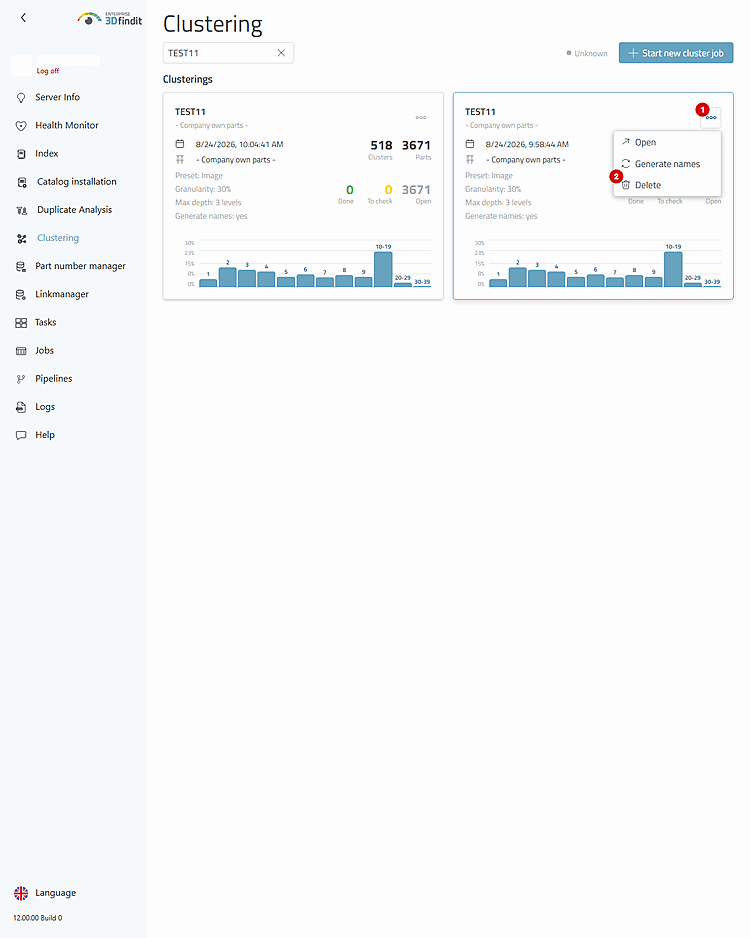Screen dimensions: 750x938
Task: Click the Clustering sidebar icon
Action: [x=22, y=238]
